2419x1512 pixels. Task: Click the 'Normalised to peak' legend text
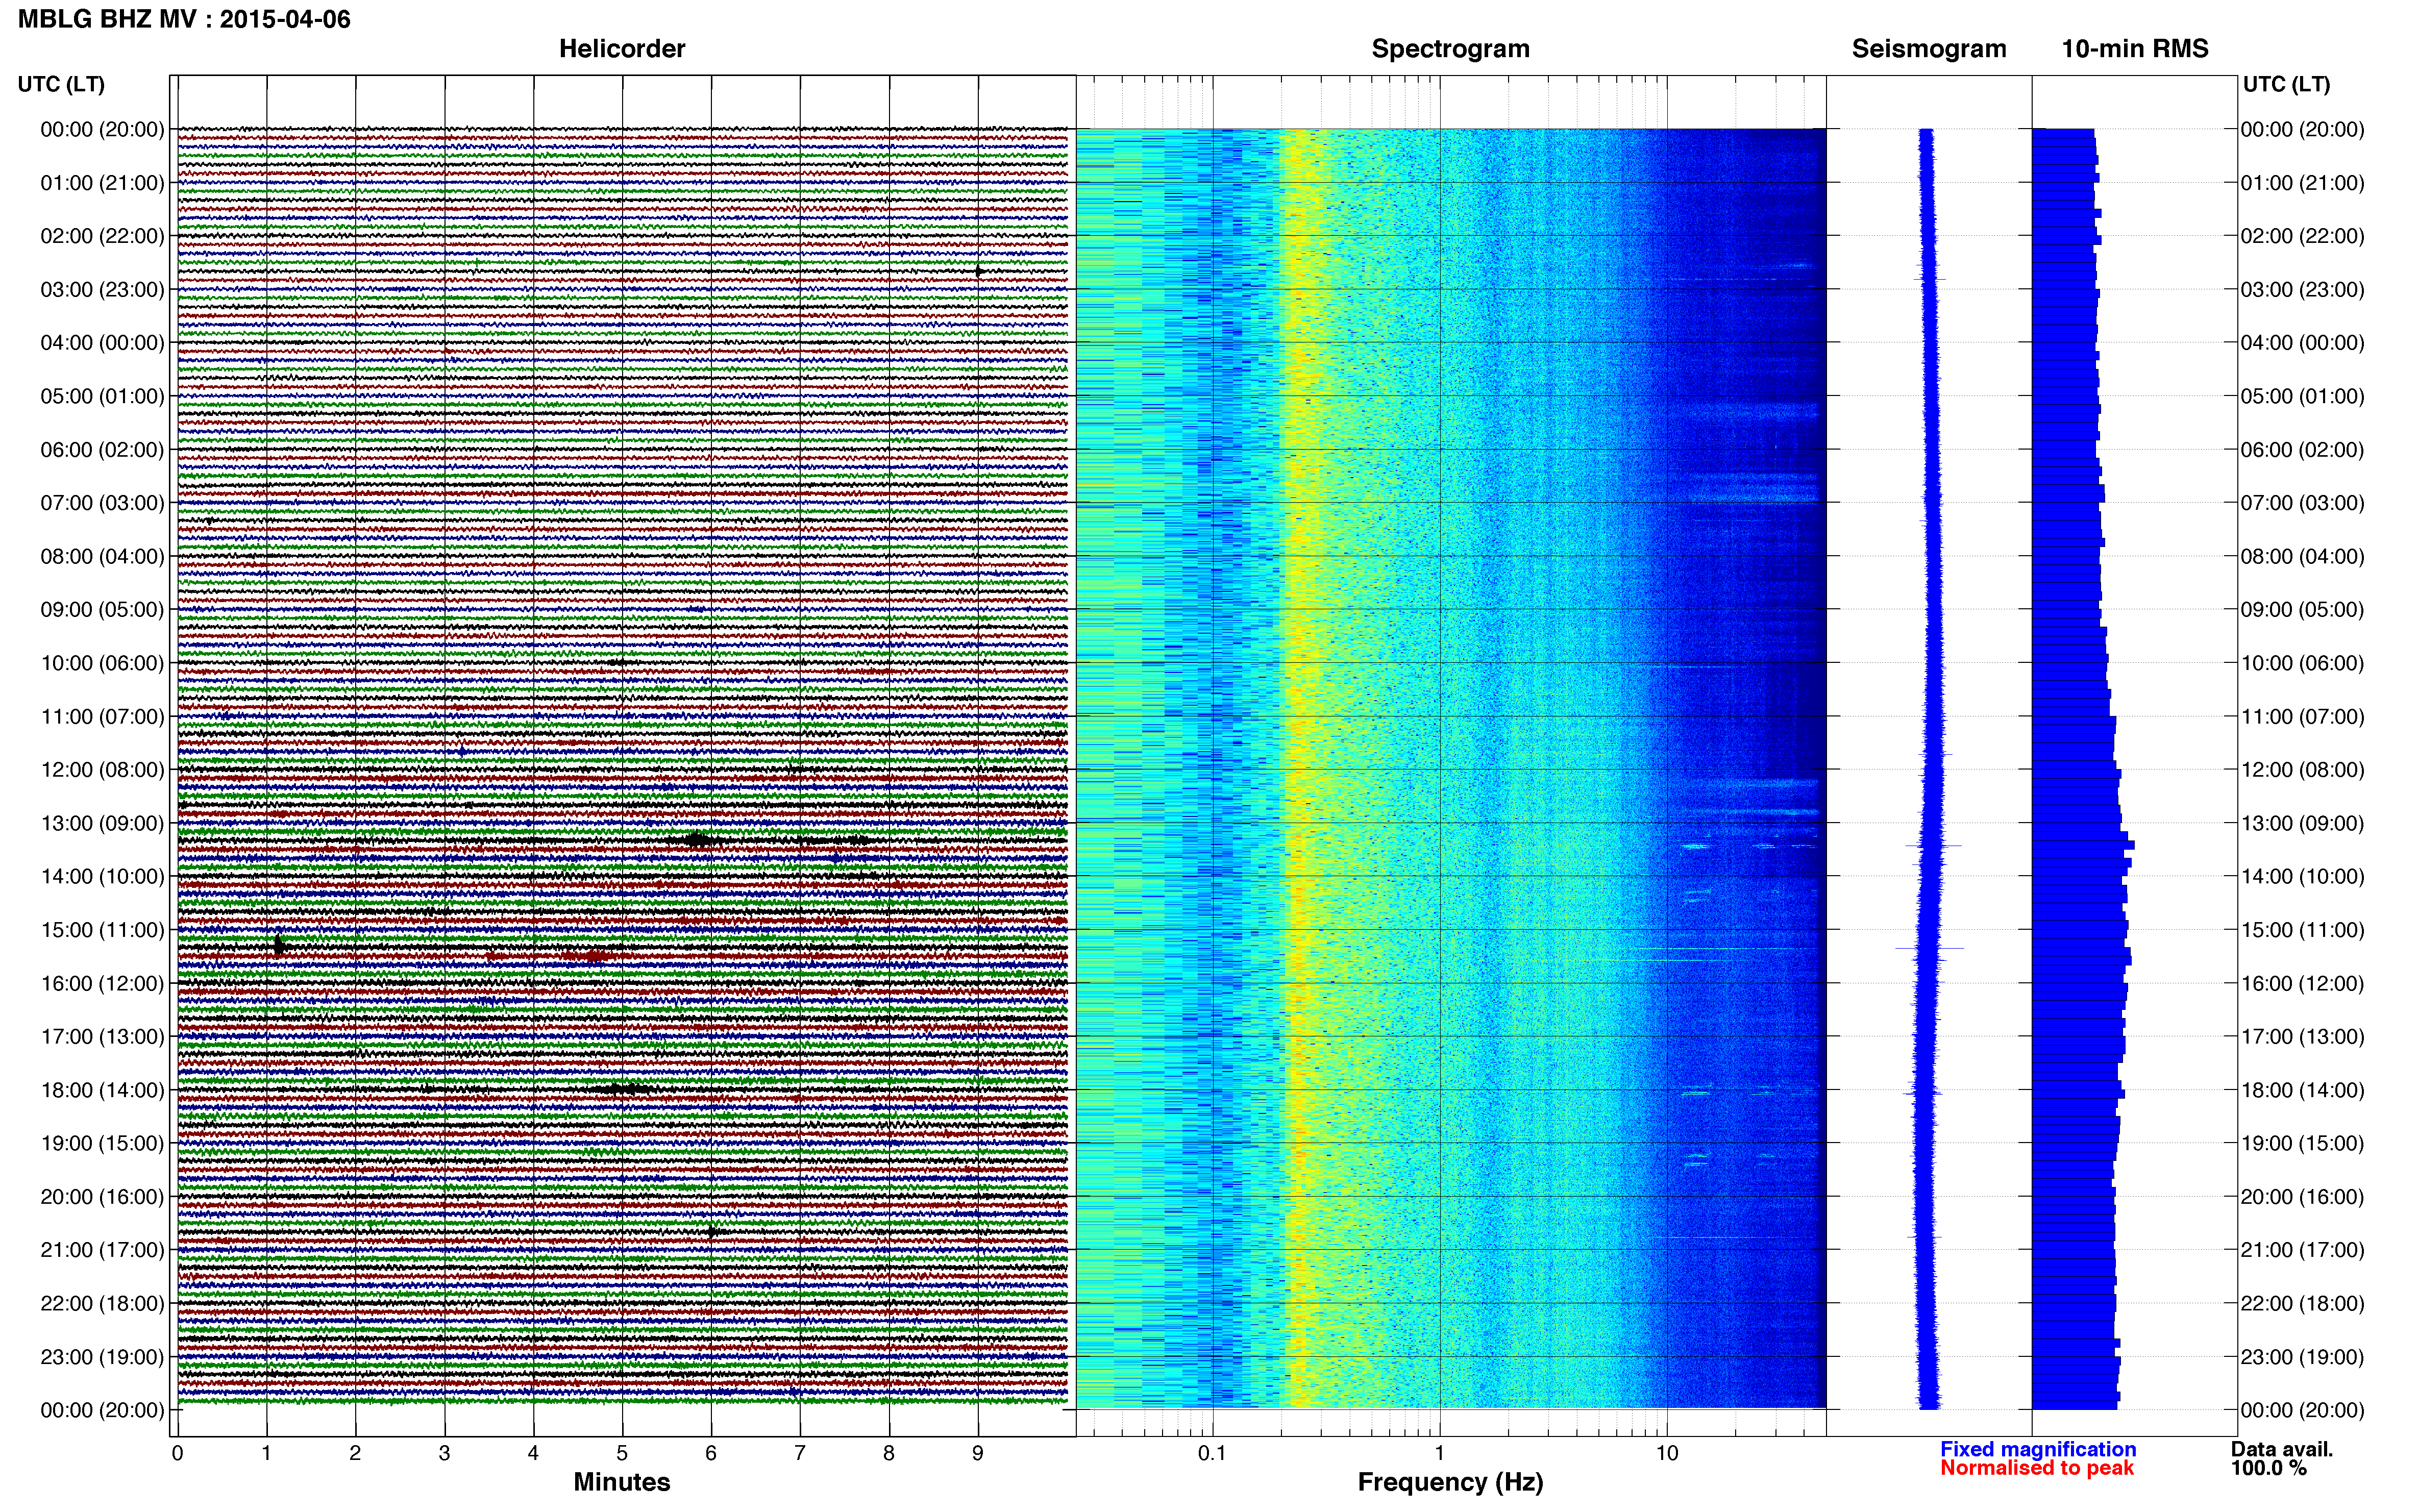2037,1468
